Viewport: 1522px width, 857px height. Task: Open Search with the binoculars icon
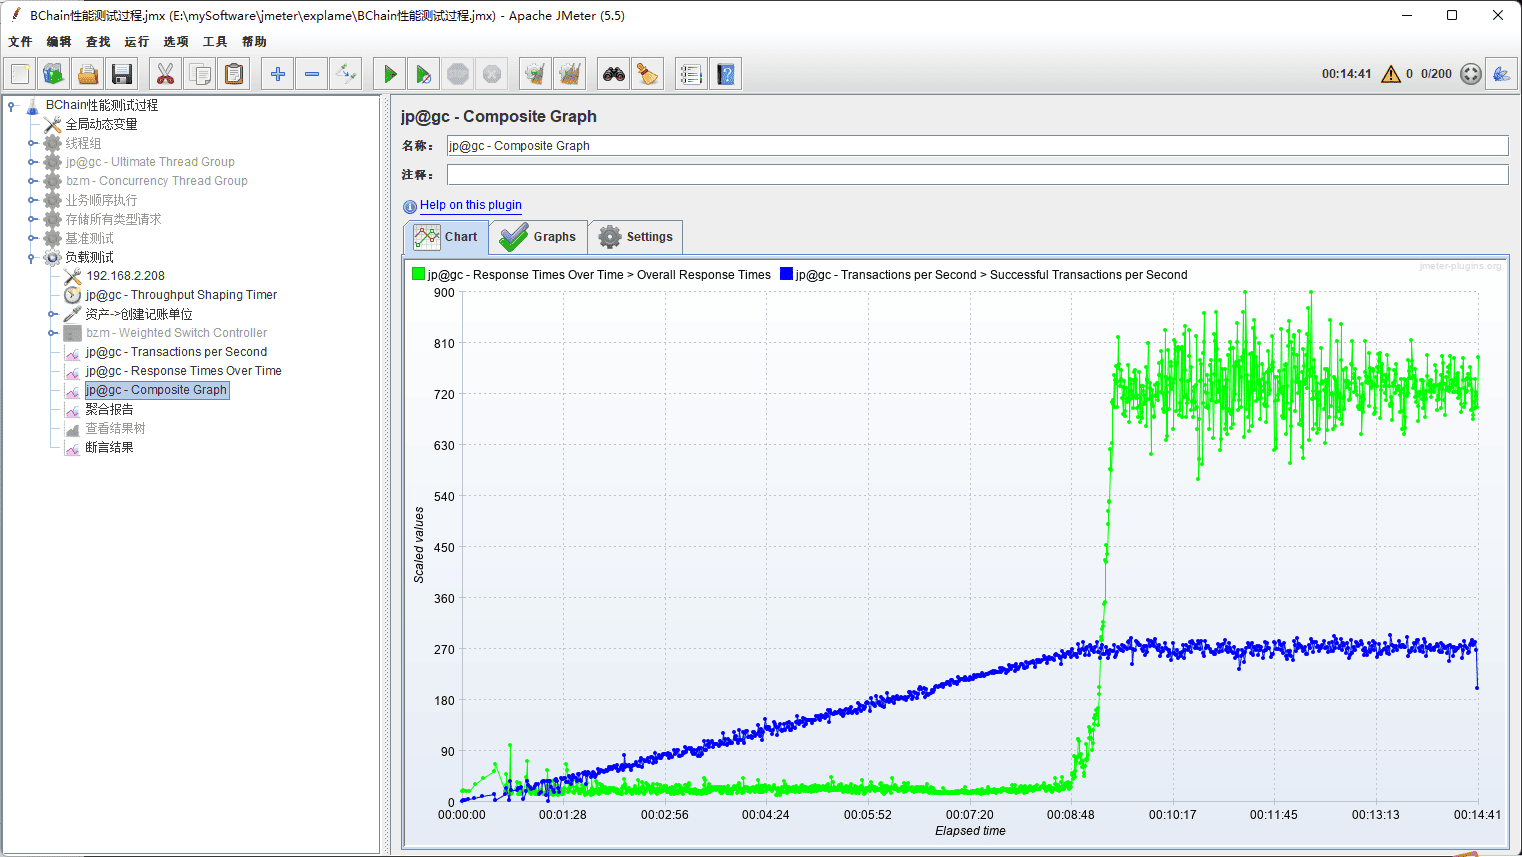coord(613,74)
